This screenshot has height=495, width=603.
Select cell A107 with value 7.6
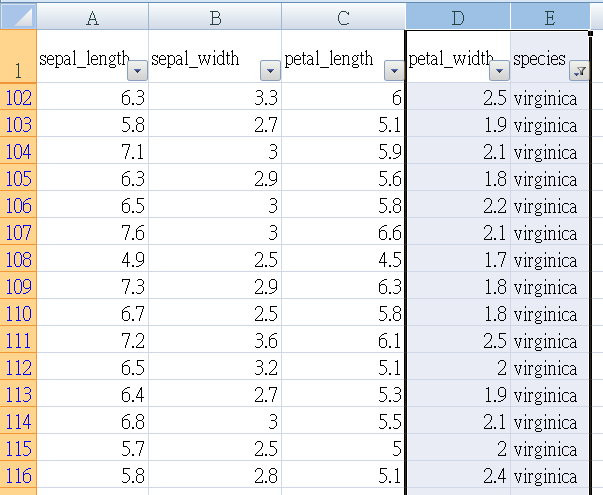pyautogui.click(x=93, y=231)
